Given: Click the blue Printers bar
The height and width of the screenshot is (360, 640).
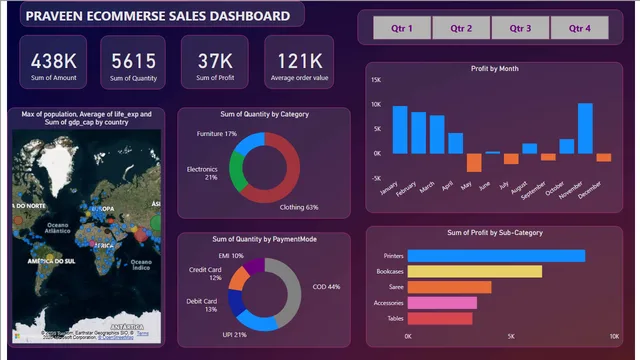Looking at the screenshot, I should (x=496, y=256).
